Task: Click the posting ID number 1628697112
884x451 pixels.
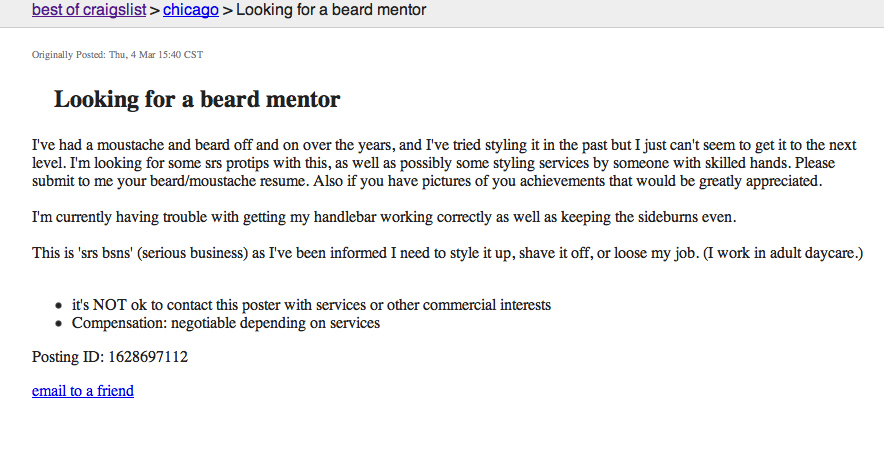Action: (x=148, y=357)
